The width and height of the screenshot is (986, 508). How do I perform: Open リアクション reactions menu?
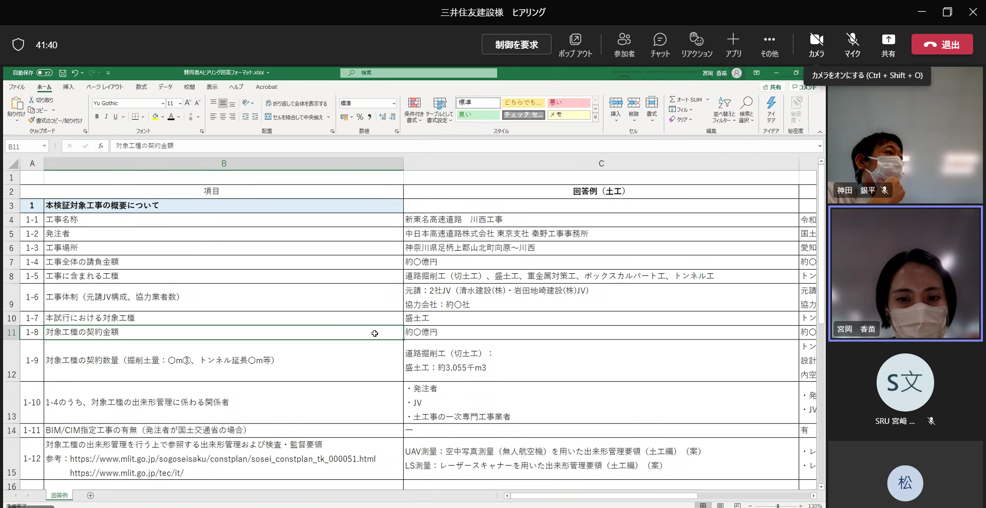pyautogui.click(x=696, y=44)
